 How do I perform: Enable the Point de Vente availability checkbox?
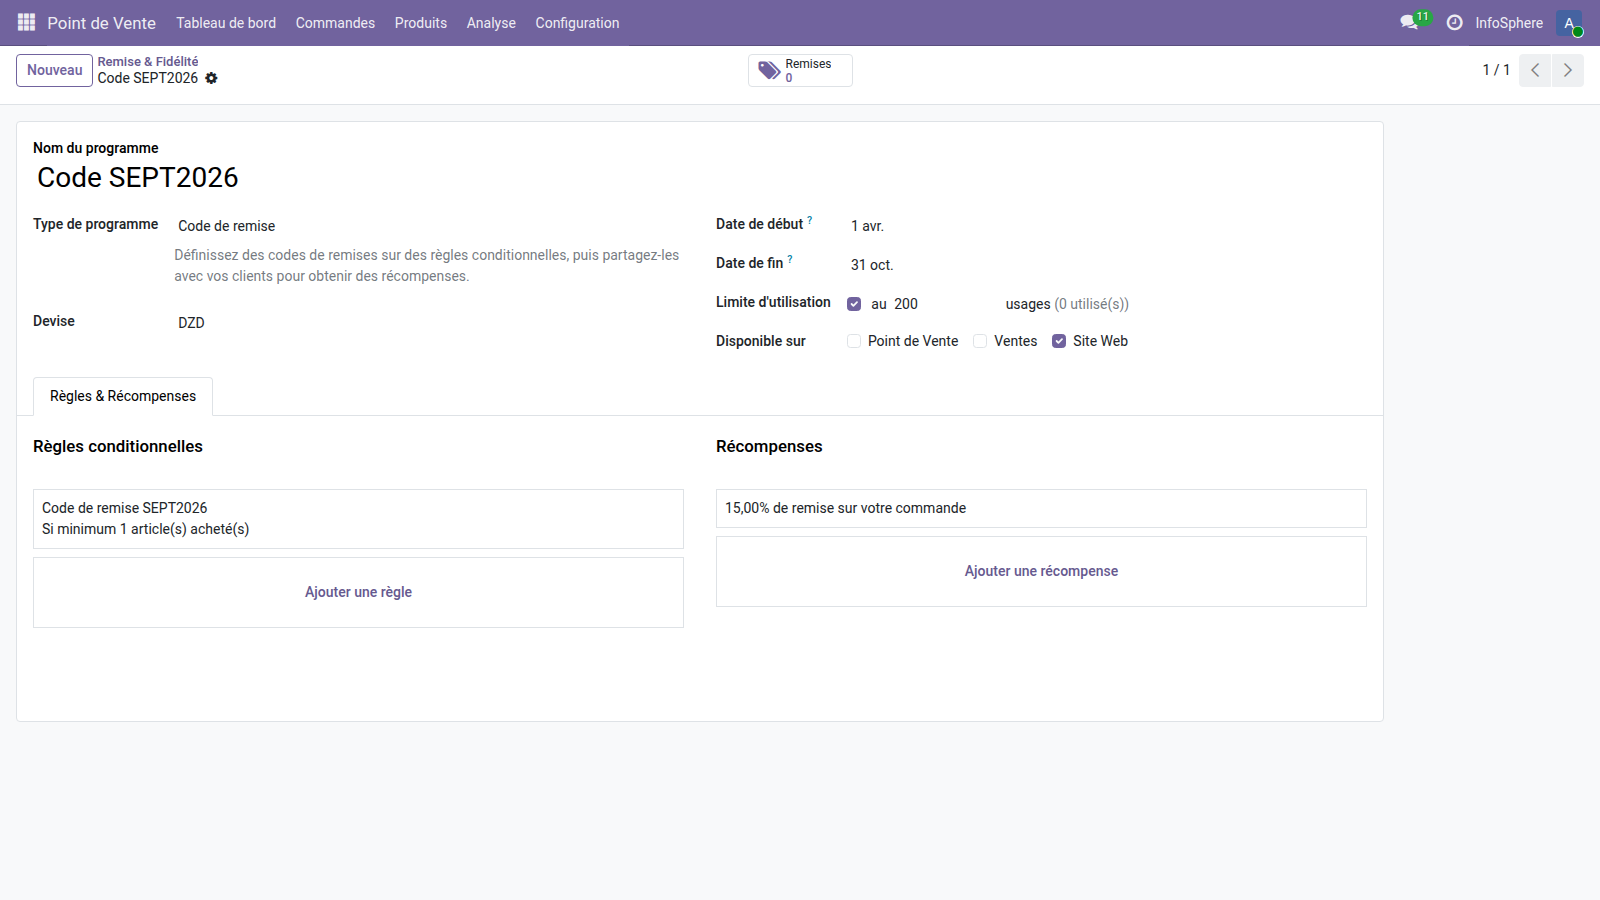click(854, 341)
